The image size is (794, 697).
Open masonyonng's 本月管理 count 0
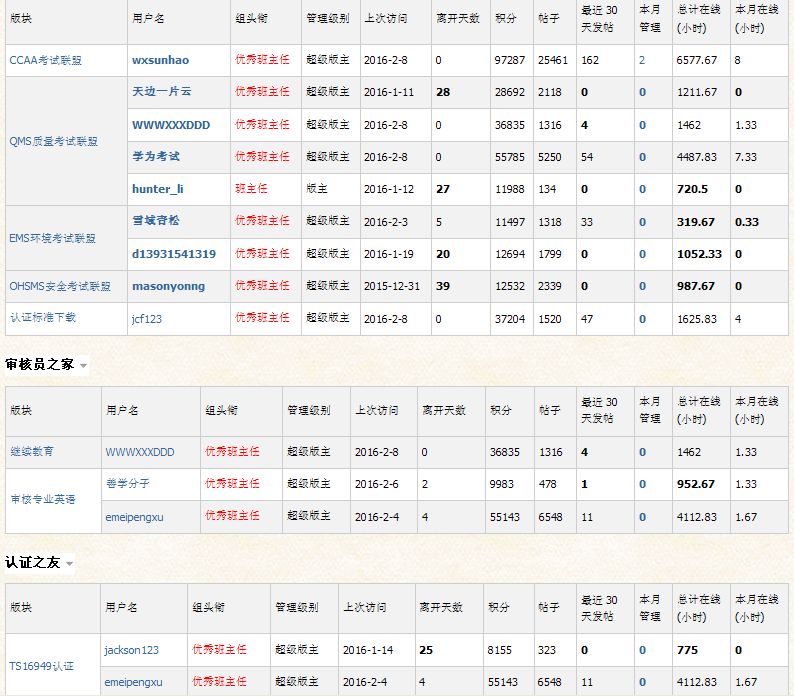point(643,286)
